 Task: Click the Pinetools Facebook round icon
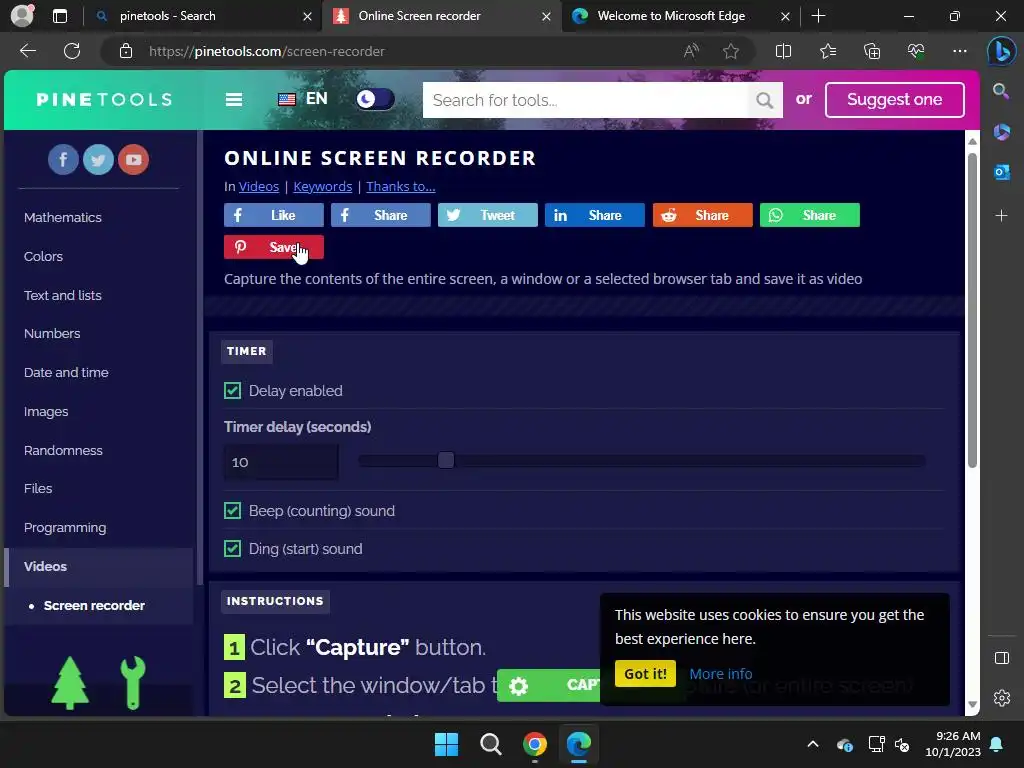click(63, 159)
